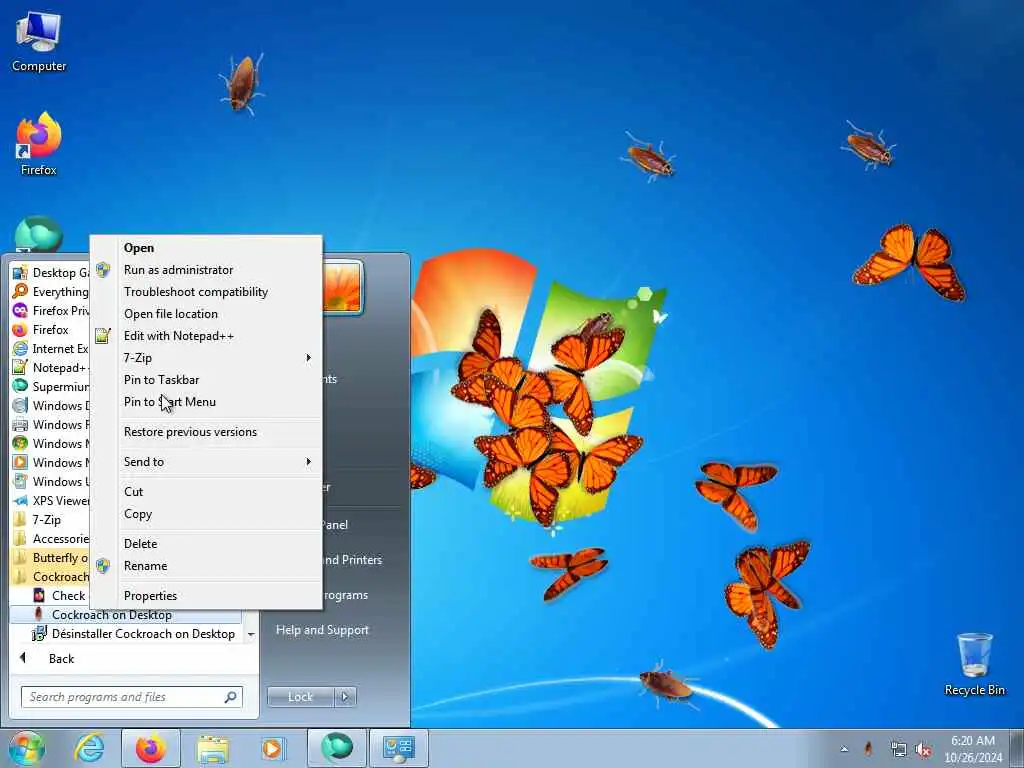This screenshot has width=1024, height=768.
Task: Click the Check entry under Cockroach folder
Action: 59,596
